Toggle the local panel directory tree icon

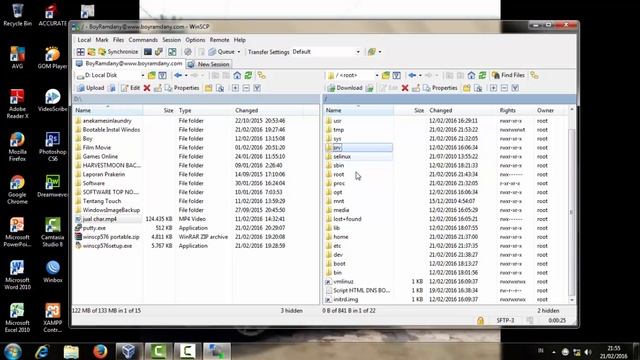point(261,75)
